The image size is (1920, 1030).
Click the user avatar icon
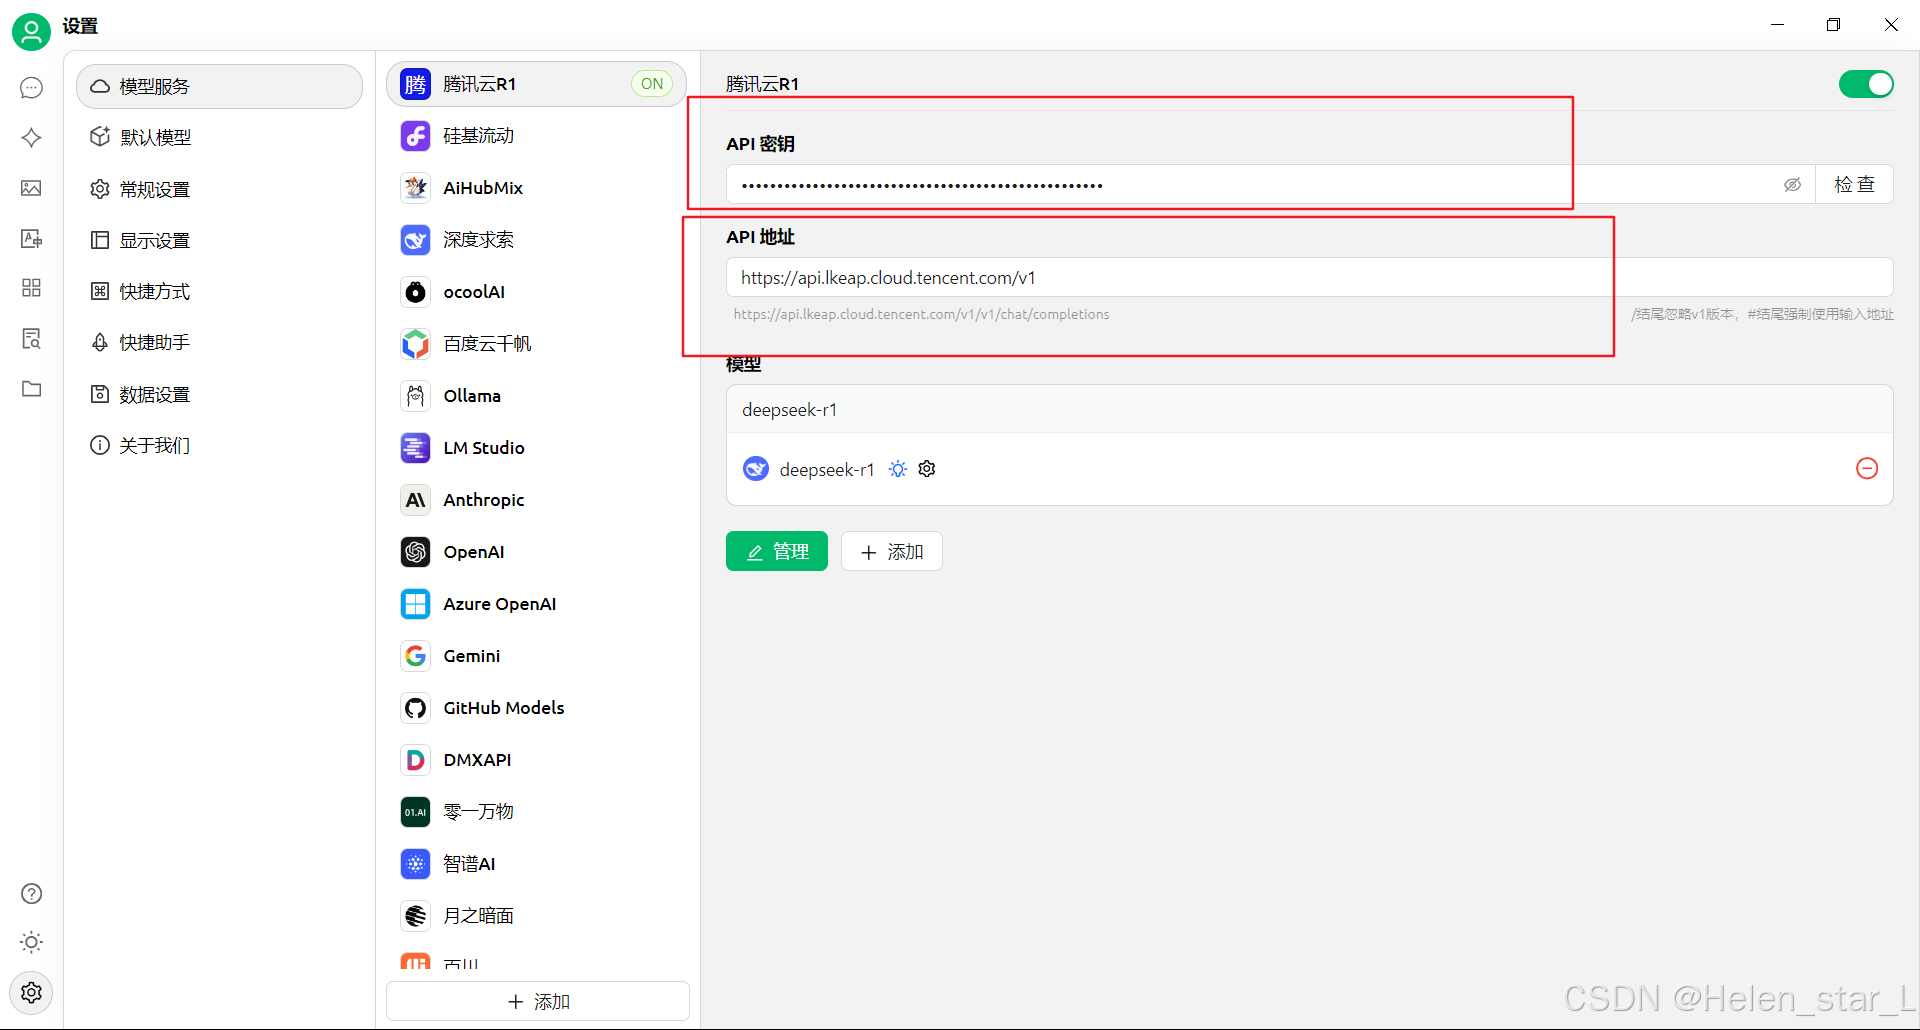pyautogui.click(x=31, y=32)
